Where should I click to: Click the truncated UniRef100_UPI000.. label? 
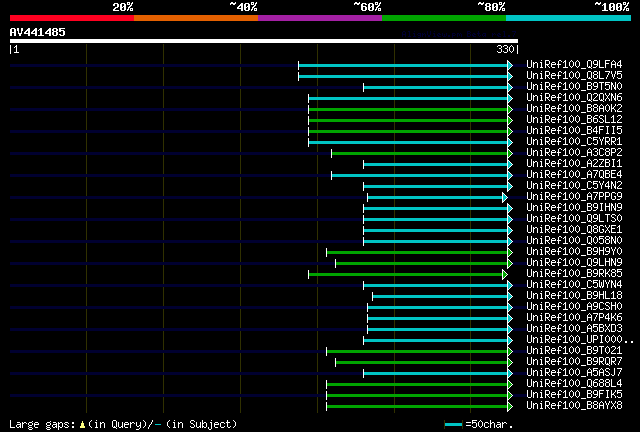580,340
